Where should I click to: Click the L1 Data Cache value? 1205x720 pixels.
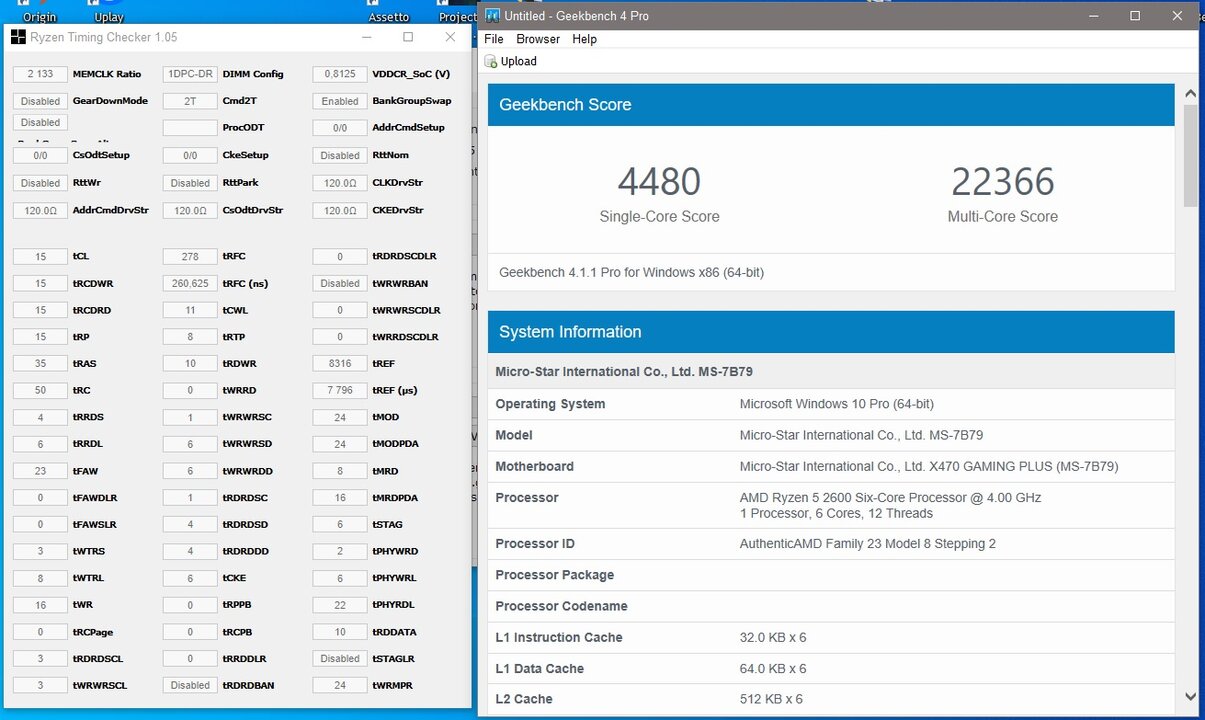[773, 669]
